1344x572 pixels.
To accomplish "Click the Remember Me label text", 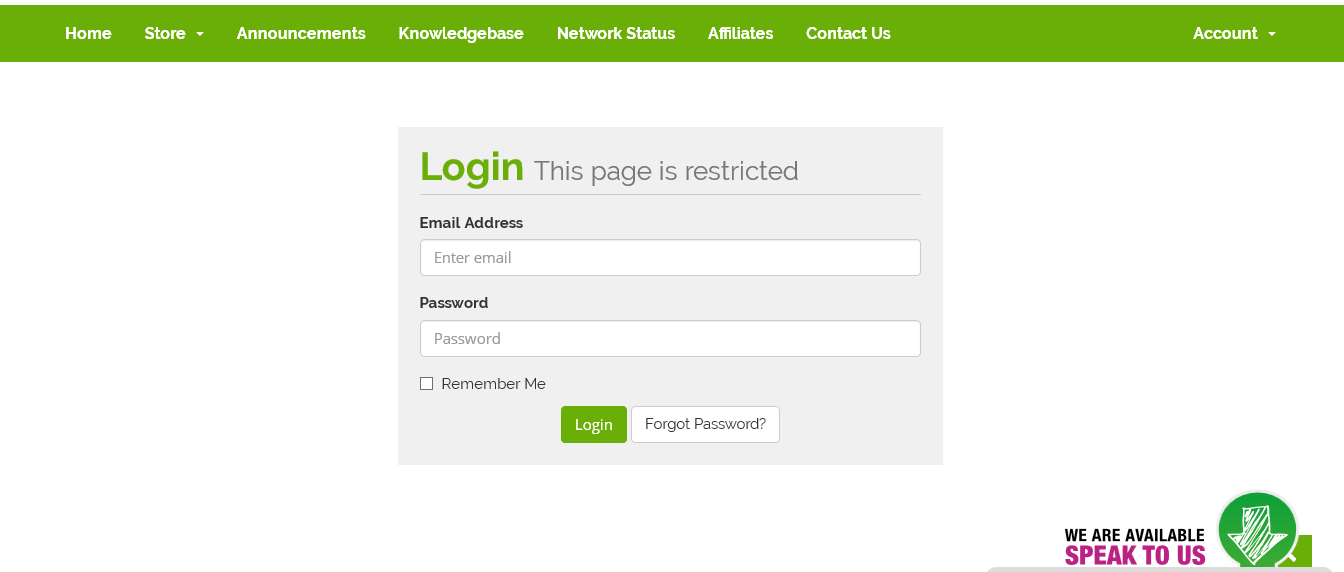I will click(493, 383).
